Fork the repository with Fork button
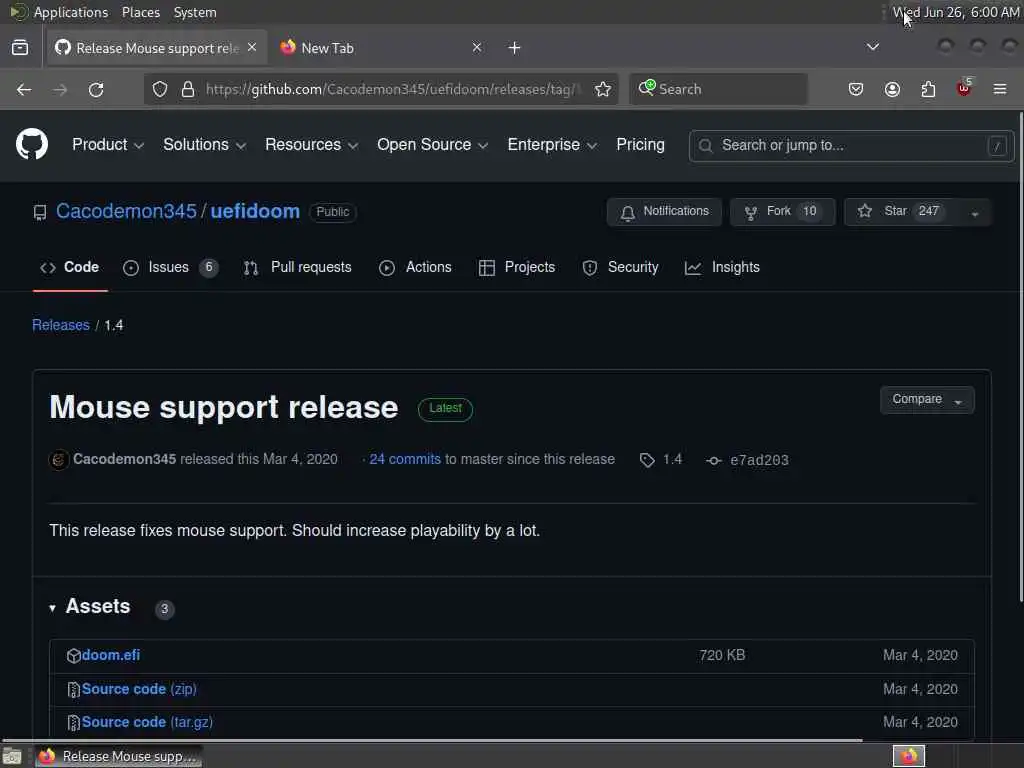Viewport: 1024px width, 768px height. [x=782, y=212]
